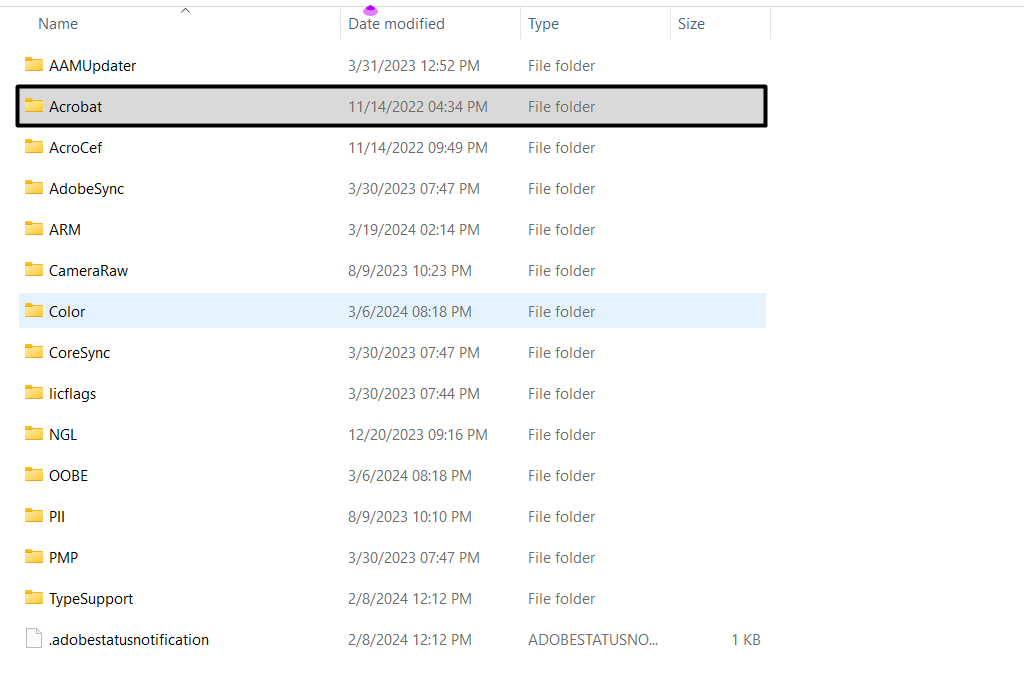The width and height of the screenshot is (1024, 674).
Task: Select the Acrobat folder icon
Action: pos(34,106)
